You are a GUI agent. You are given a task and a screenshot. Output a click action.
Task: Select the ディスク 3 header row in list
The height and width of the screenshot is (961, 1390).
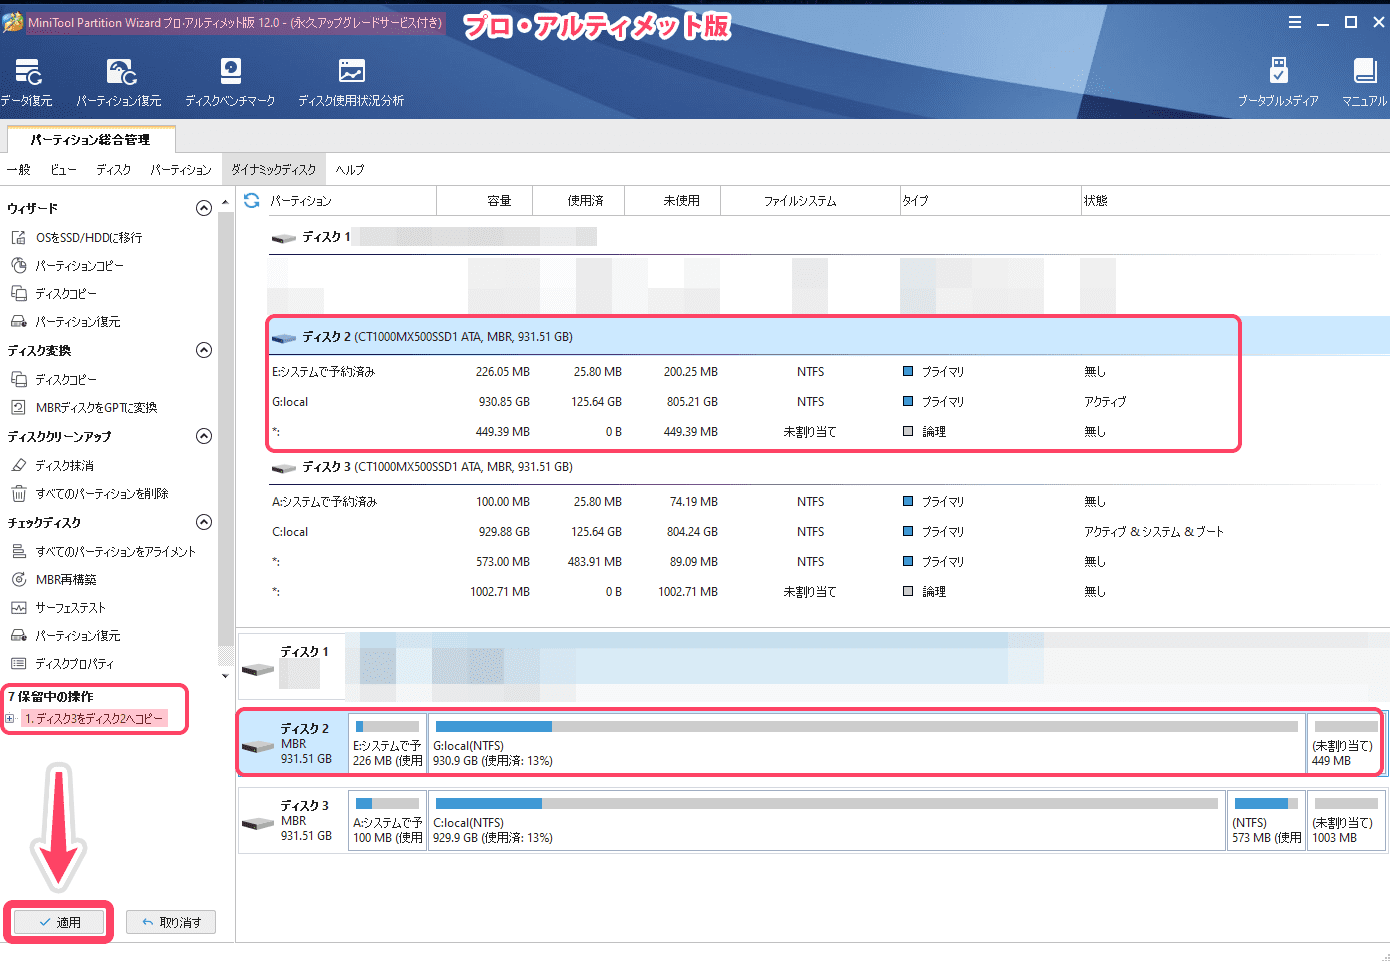(x=828, y=467)
